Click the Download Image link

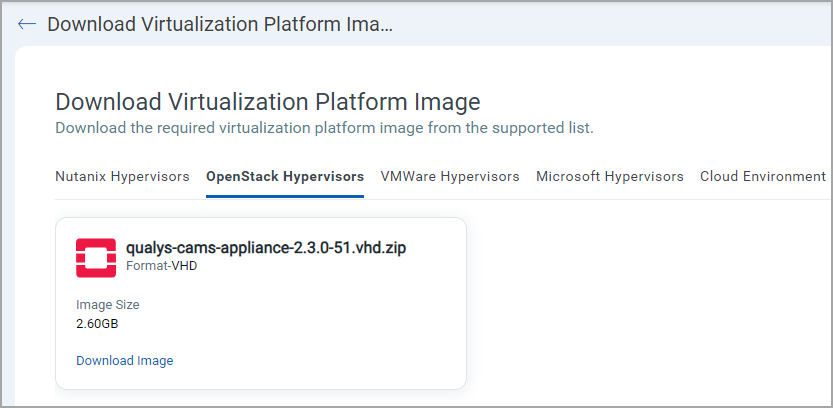(x=125, y=361)
